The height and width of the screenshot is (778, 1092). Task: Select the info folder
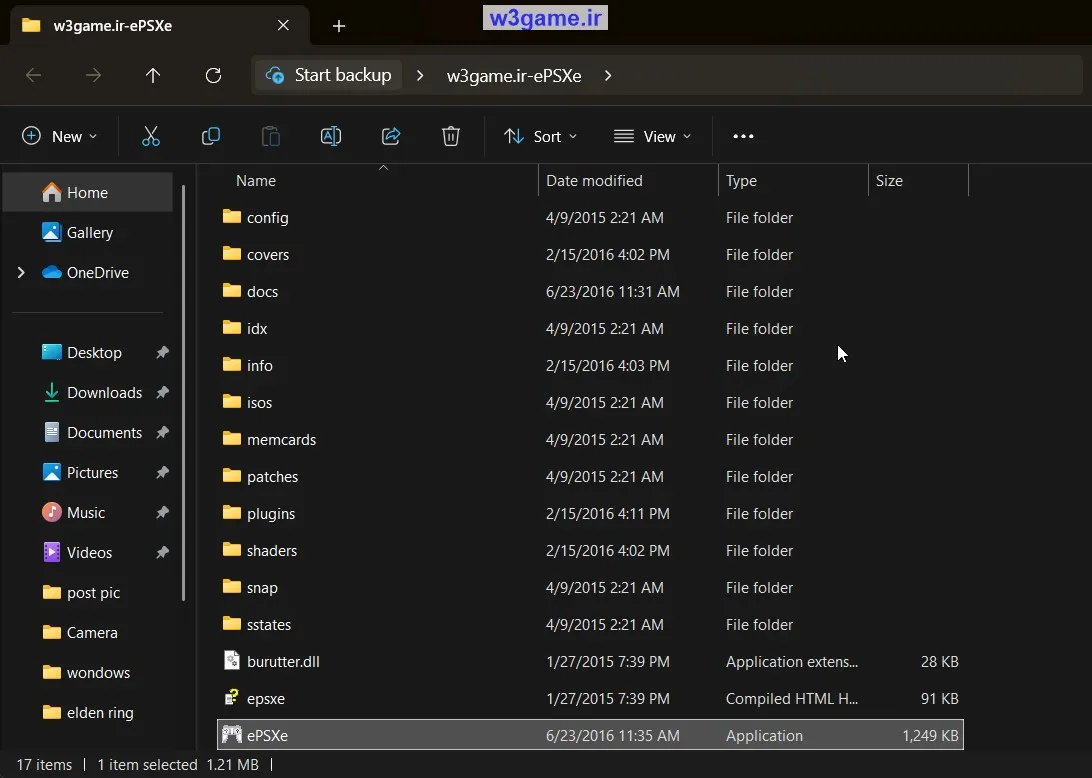[591, 365]
